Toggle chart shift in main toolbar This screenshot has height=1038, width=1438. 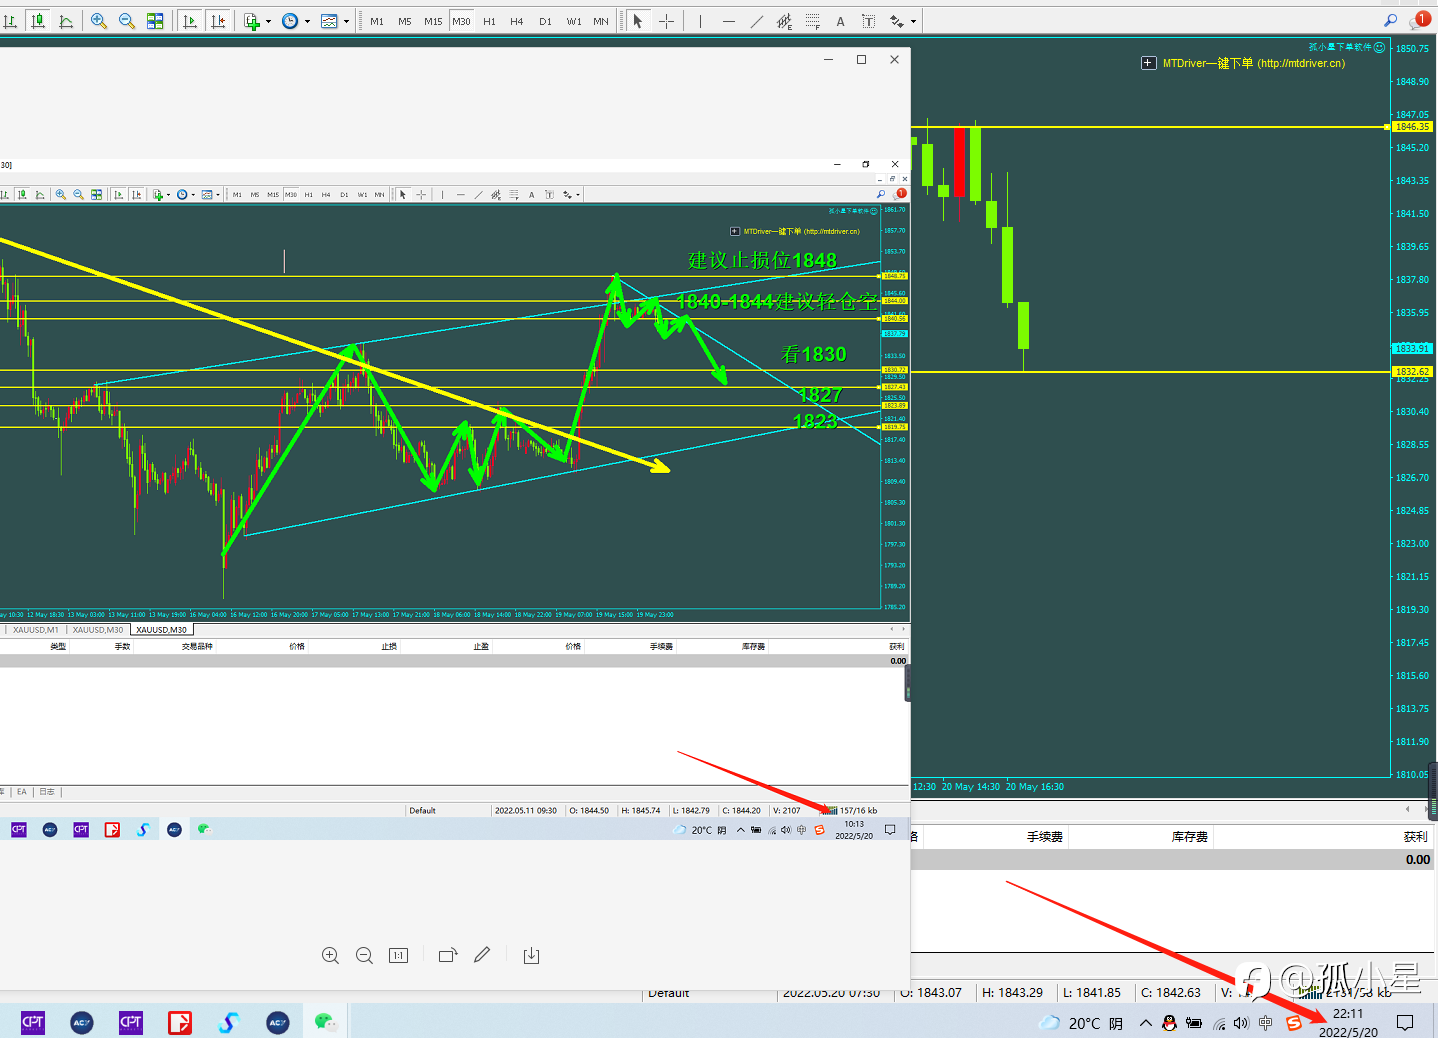(x=218, y=21)
